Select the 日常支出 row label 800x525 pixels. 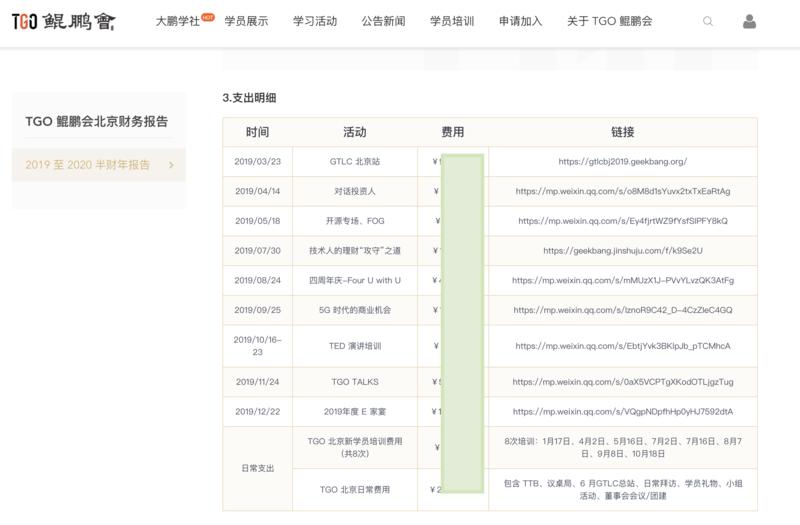click(x=258, y=468)
